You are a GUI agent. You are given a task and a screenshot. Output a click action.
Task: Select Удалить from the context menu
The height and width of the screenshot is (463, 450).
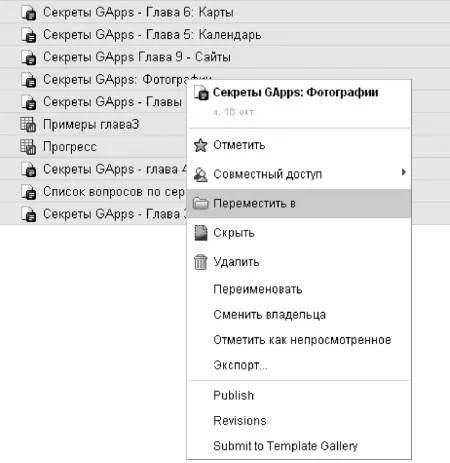pos(299,262)
